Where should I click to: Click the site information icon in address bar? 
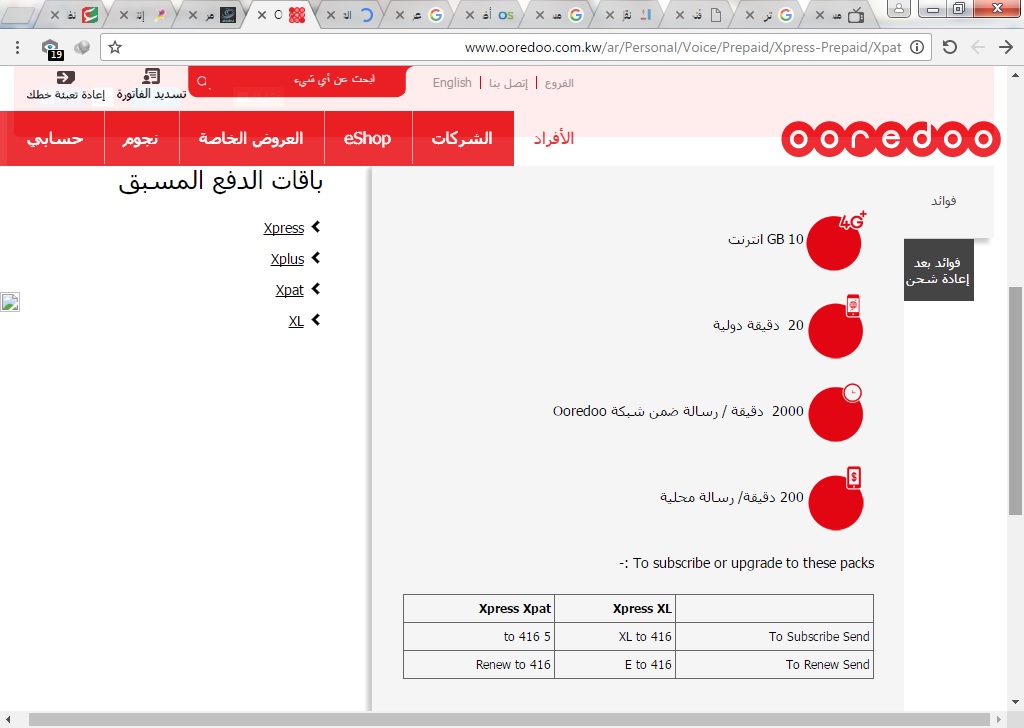tap(919, 47)
